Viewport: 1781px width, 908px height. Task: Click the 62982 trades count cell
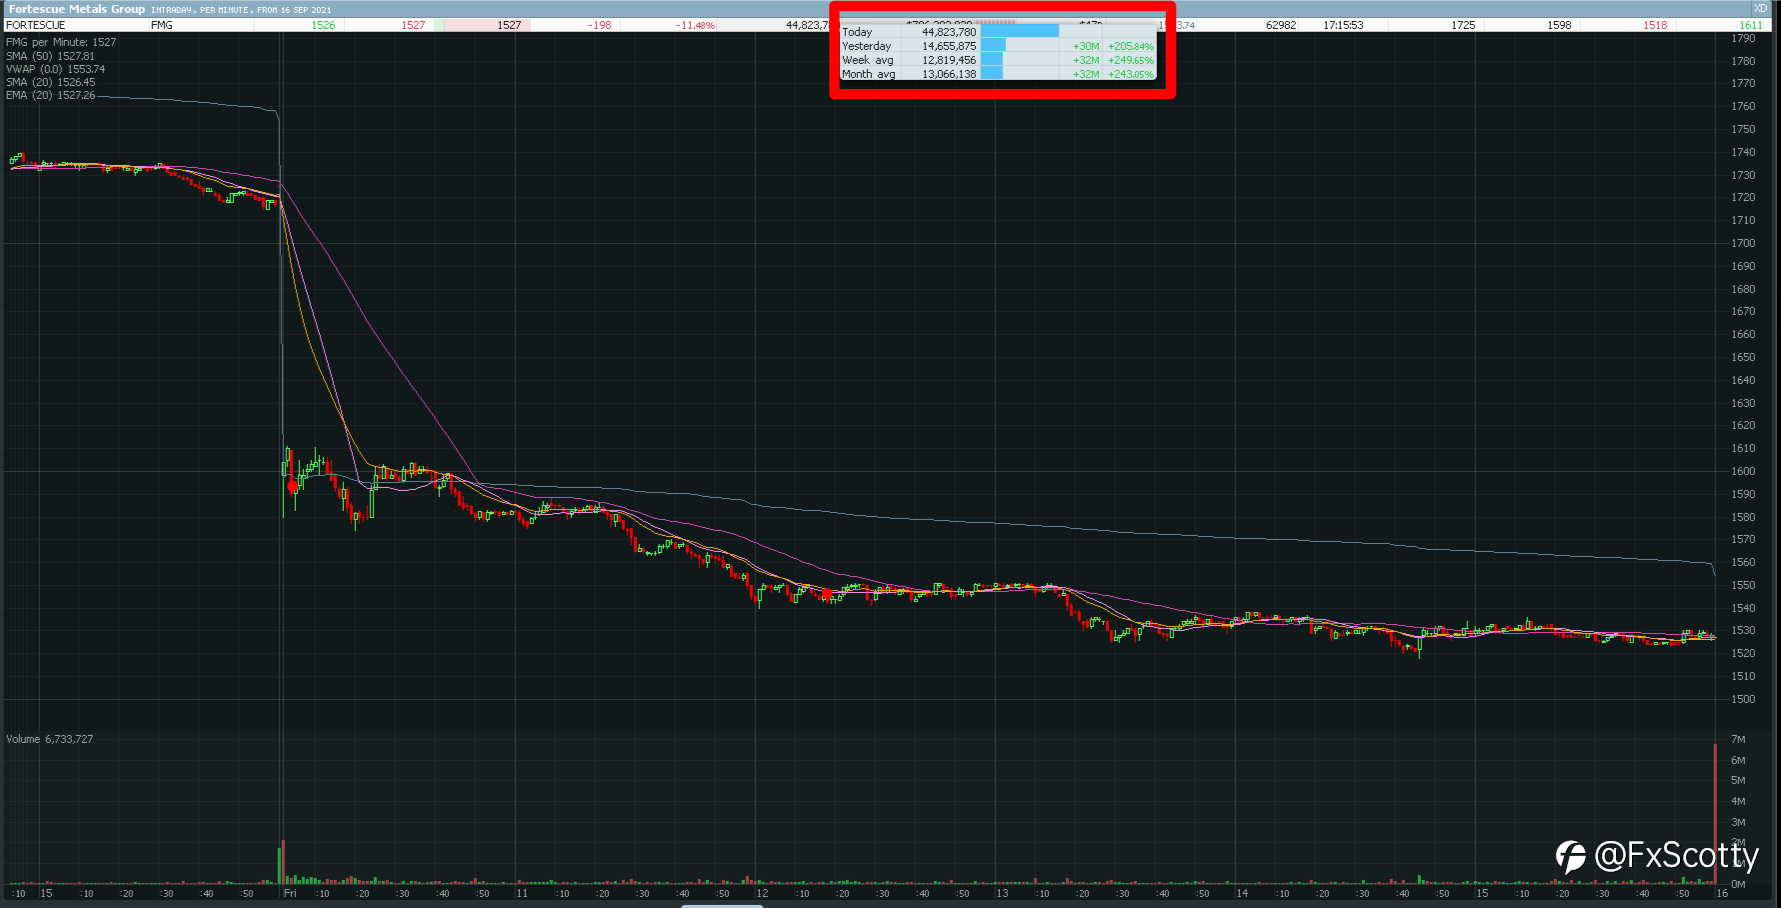pyautogui.click(x=1281, y=25)
